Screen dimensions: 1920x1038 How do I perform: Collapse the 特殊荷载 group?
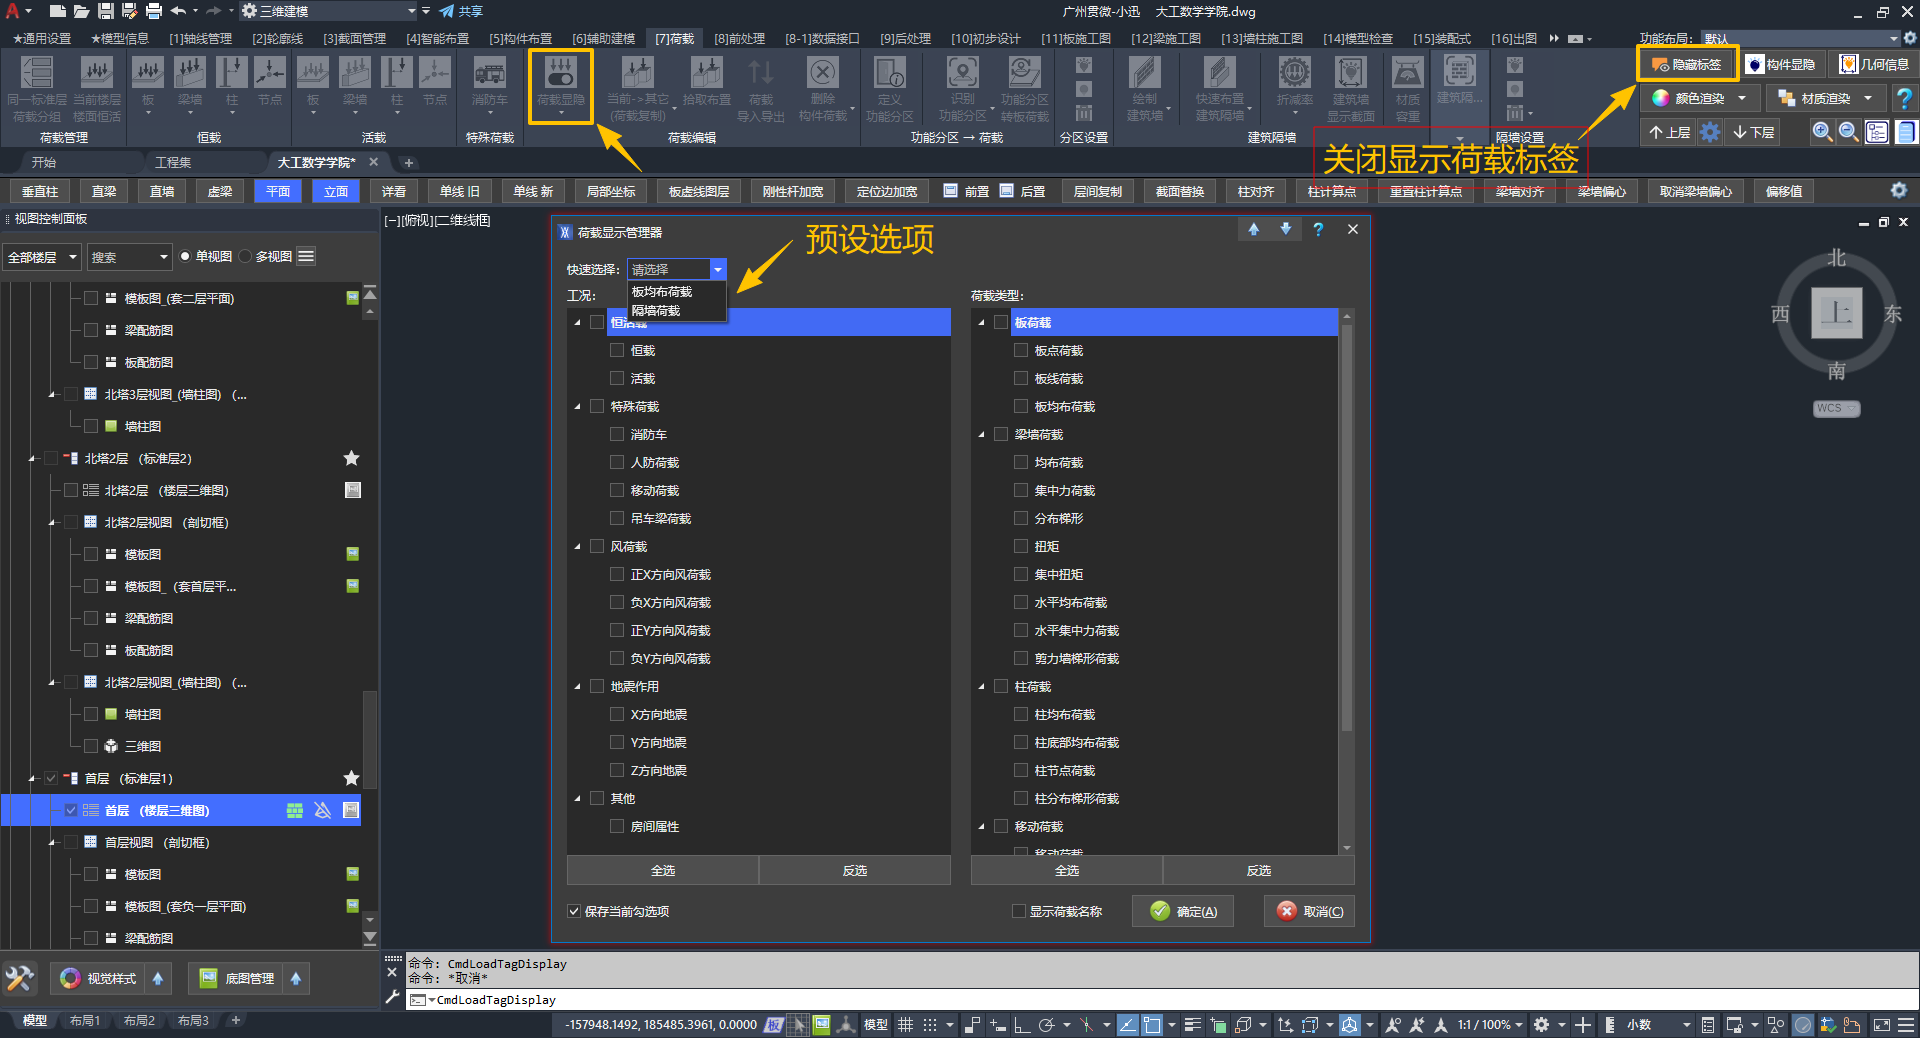(x=577, y=406)
